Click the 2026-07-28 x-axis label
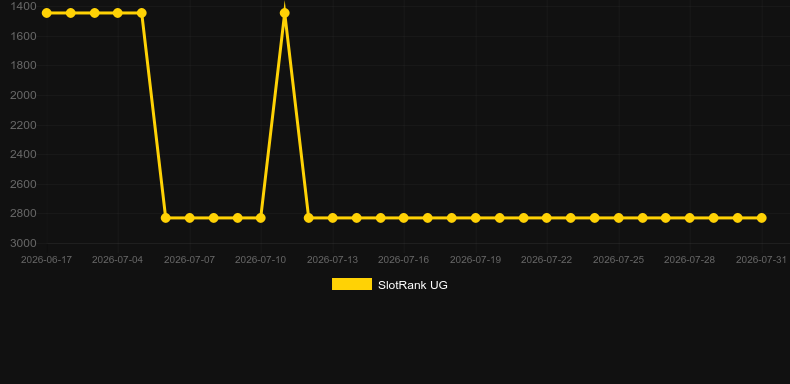Image resolution: width=790 pixels, height=384 pixels. pyautogui.click(x=690, y=260)
